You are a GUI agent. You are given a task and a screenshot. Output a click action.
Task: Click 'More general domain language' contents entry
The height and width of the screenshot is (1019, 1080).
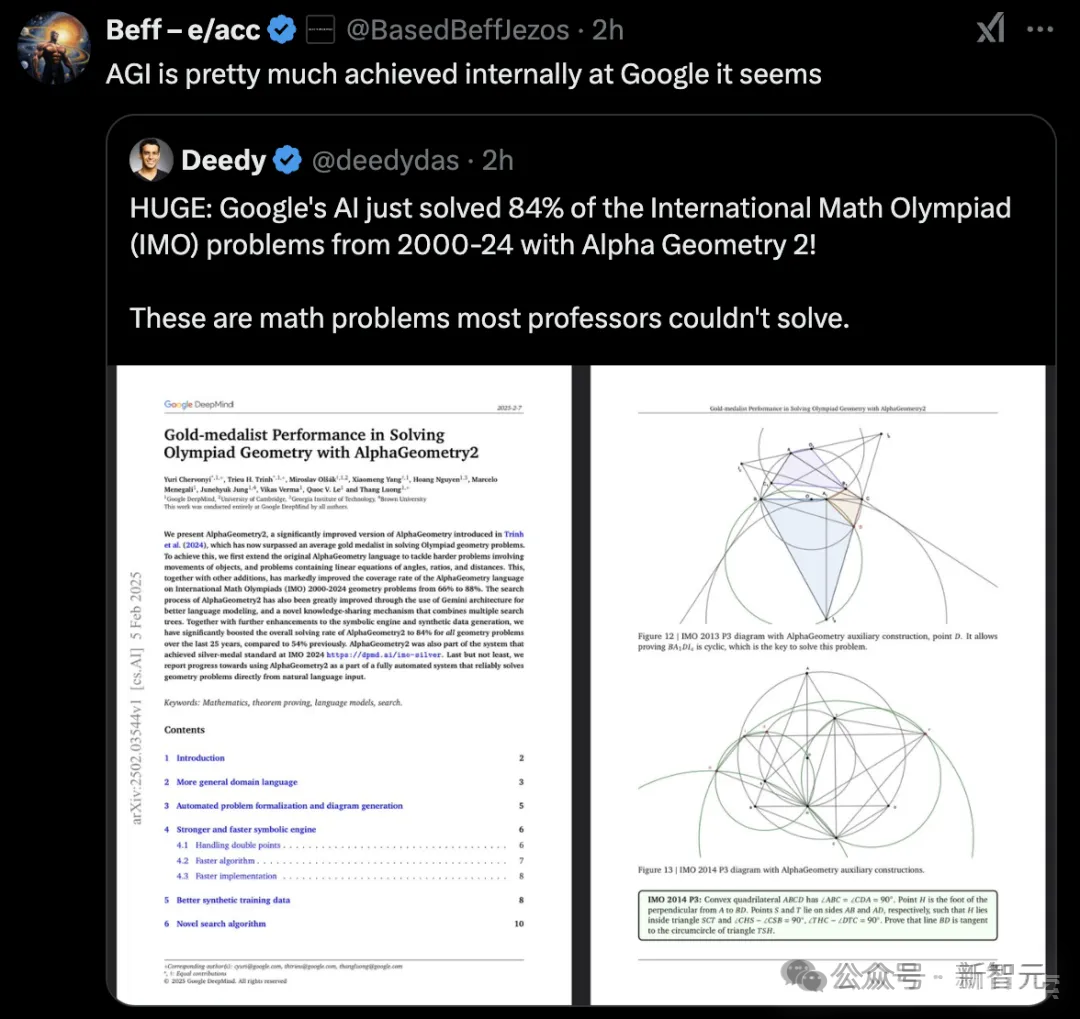pyautogui.click(x=237, y=782)
